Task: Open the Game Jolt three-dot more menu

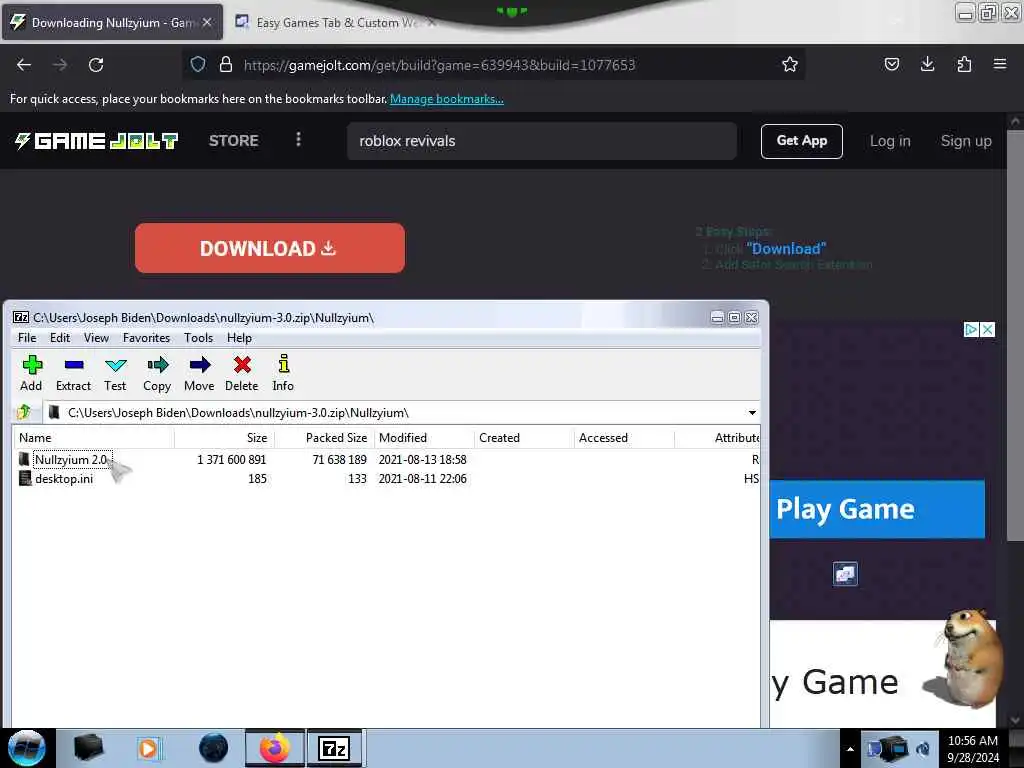Action: click(298, 140)
